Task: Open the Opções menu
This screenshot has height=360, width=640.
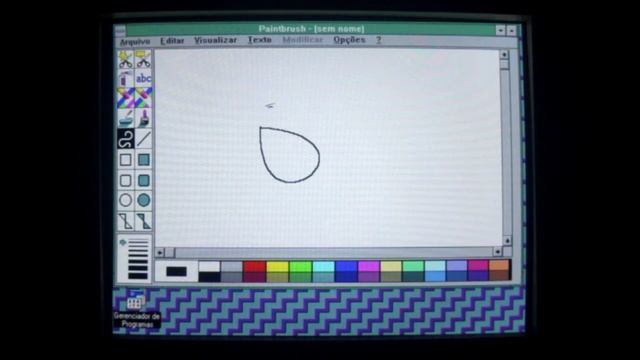Action: 349,40
